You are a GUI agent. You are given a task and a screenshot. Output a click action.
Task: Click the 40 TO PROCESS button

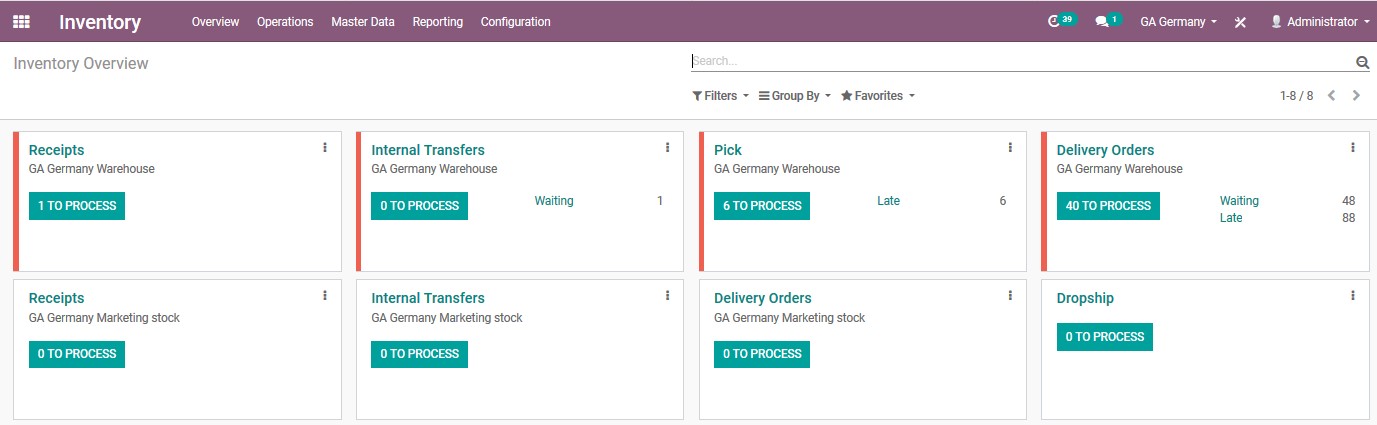tap(1108, 206)
